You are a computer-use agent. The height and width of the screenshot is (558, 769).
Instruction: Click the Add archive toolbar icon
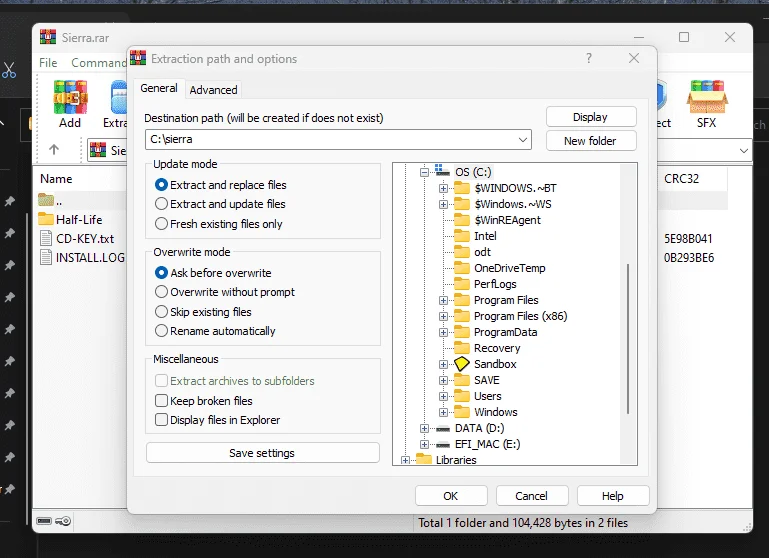click(x=70, y=98)
